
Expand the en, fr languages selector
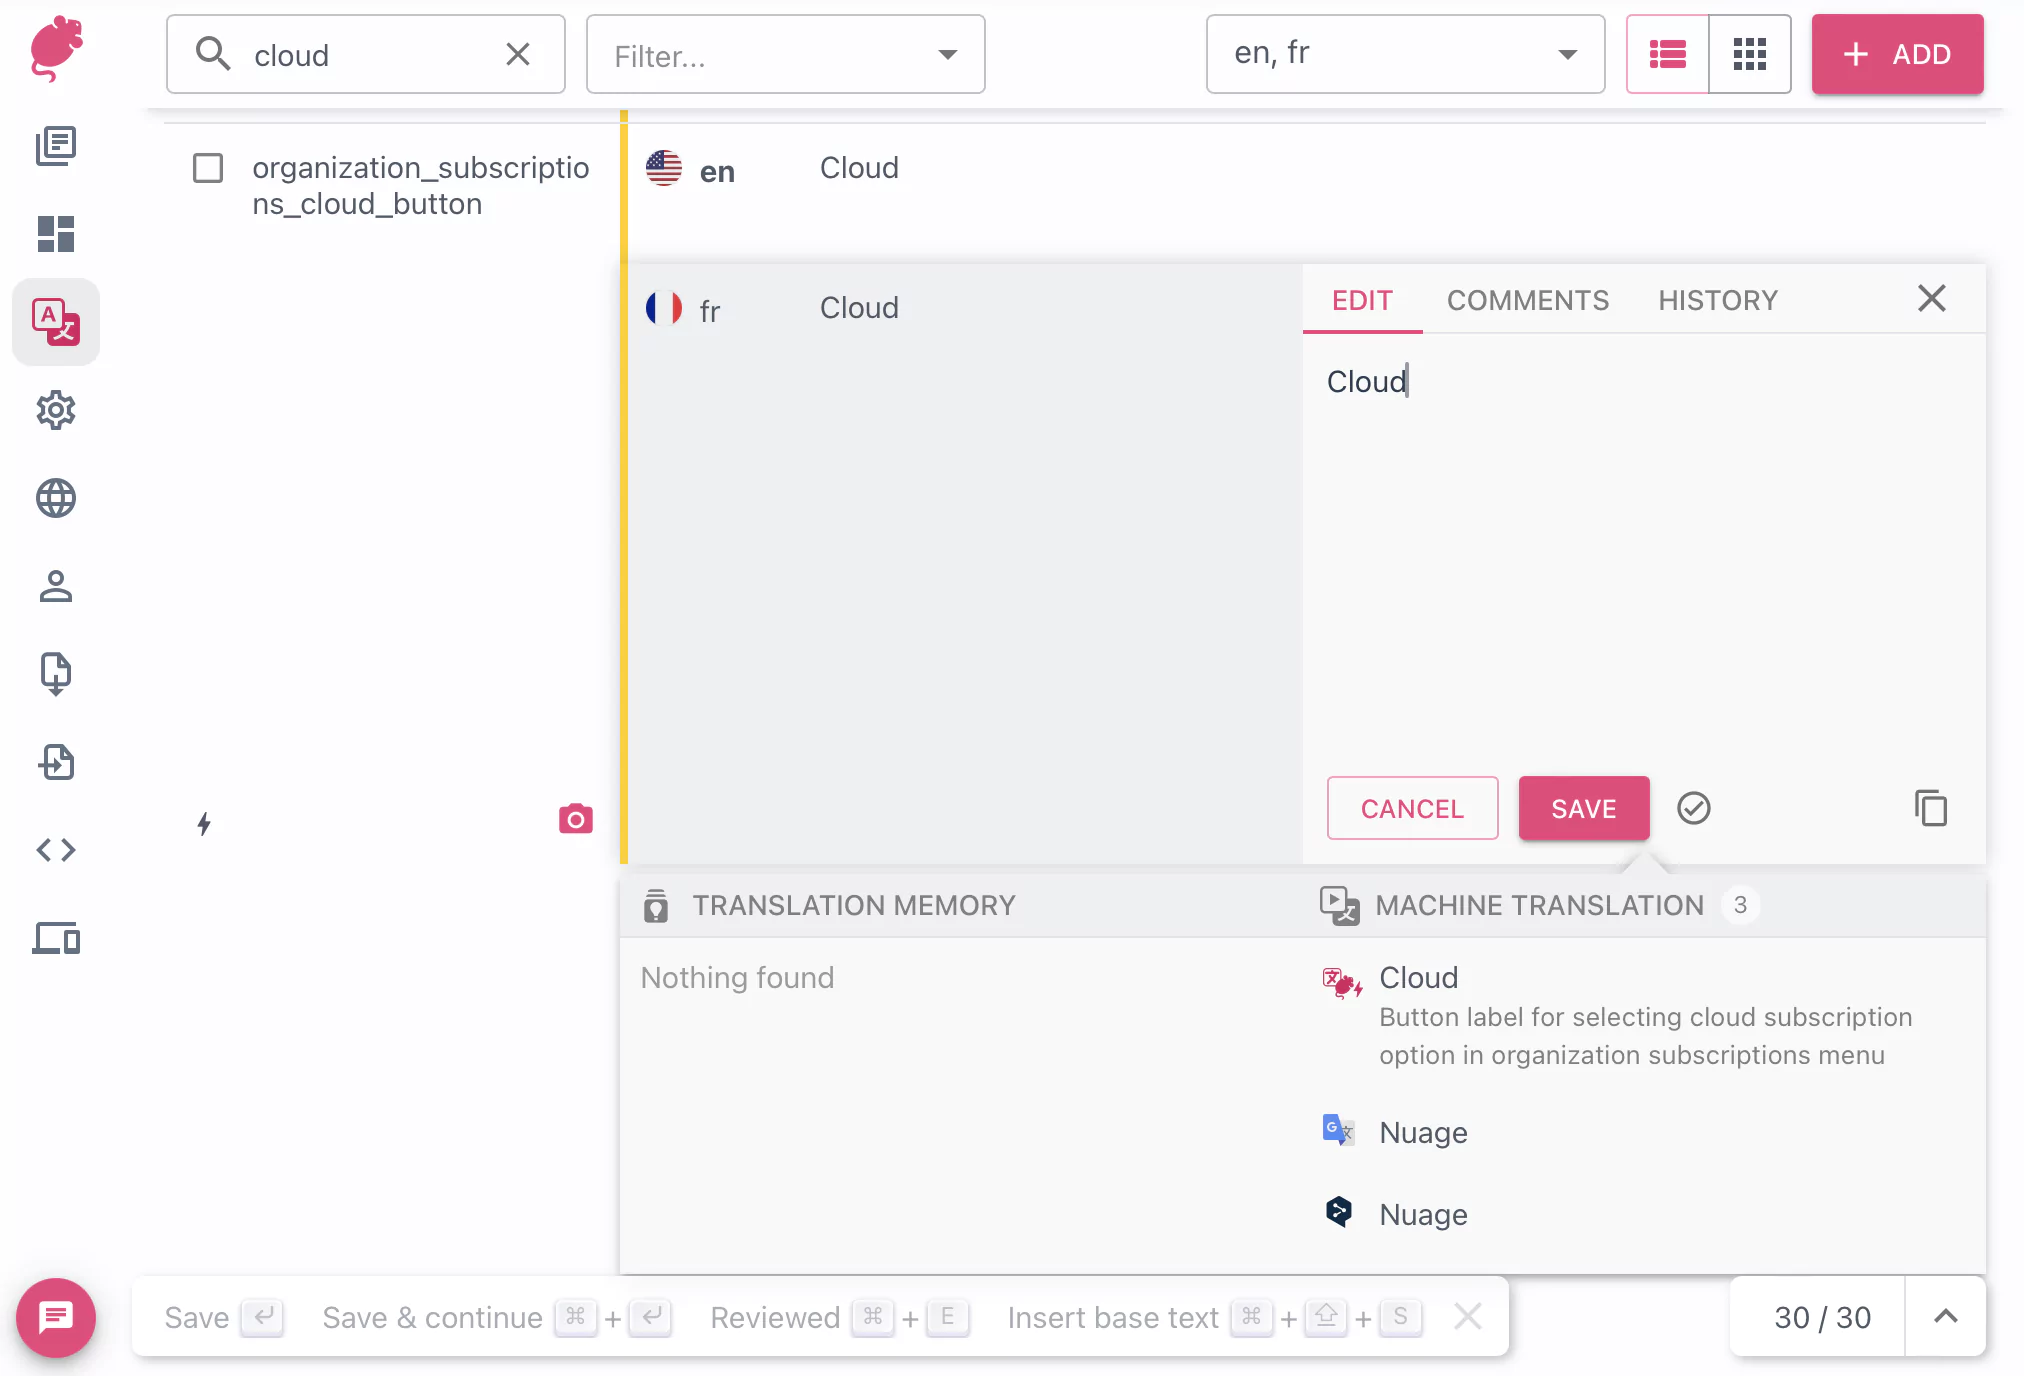pos(1404,54)
